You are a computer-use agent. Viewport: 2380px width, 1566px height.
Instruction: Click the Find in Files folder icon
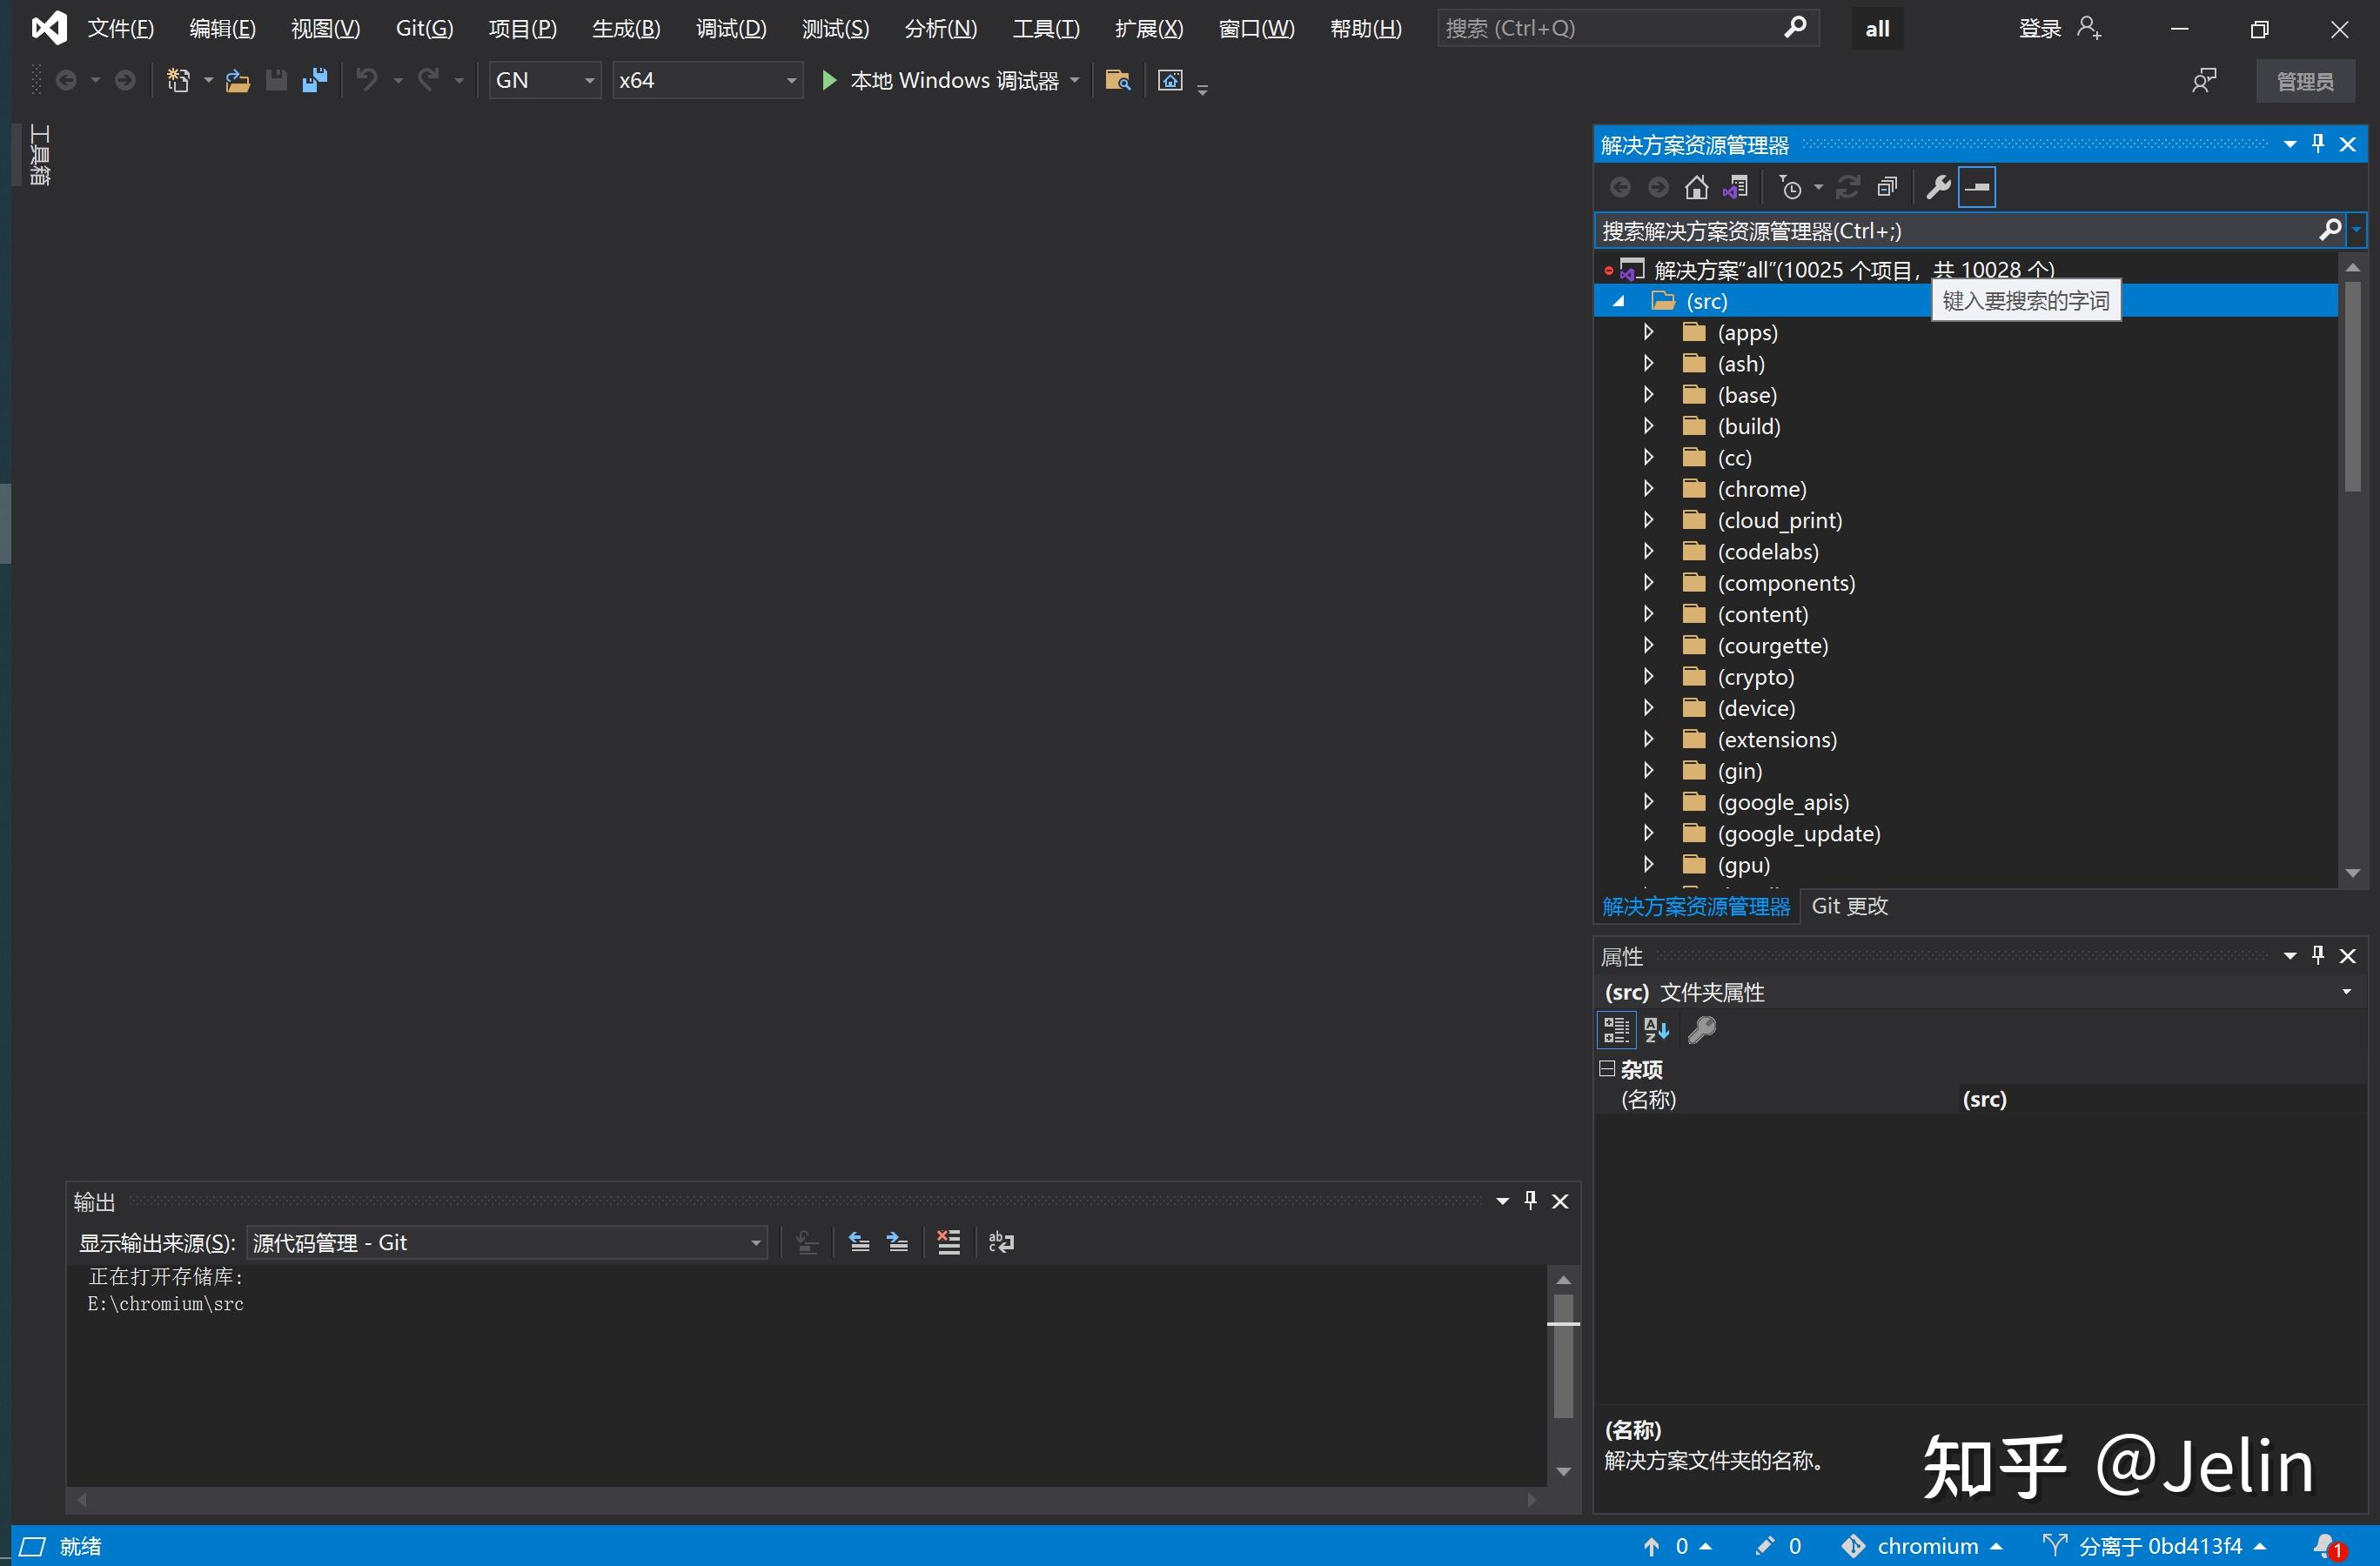point(1118,80)
